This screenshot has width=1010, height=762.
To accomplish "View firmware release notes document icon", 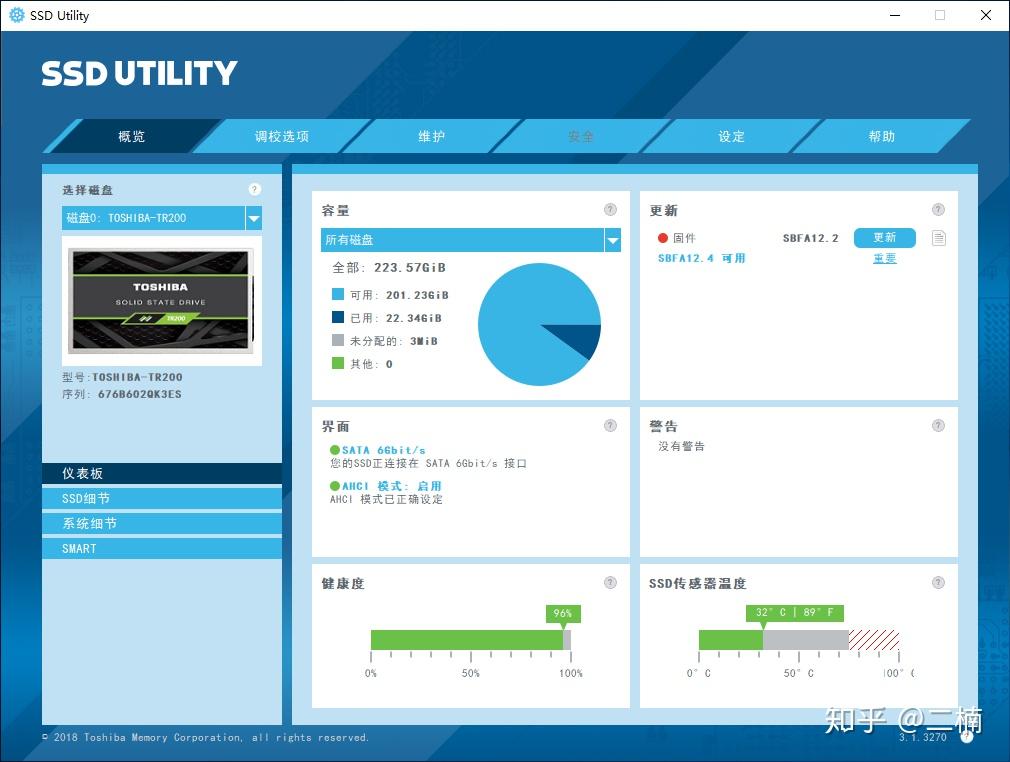I will click(937, 238).
